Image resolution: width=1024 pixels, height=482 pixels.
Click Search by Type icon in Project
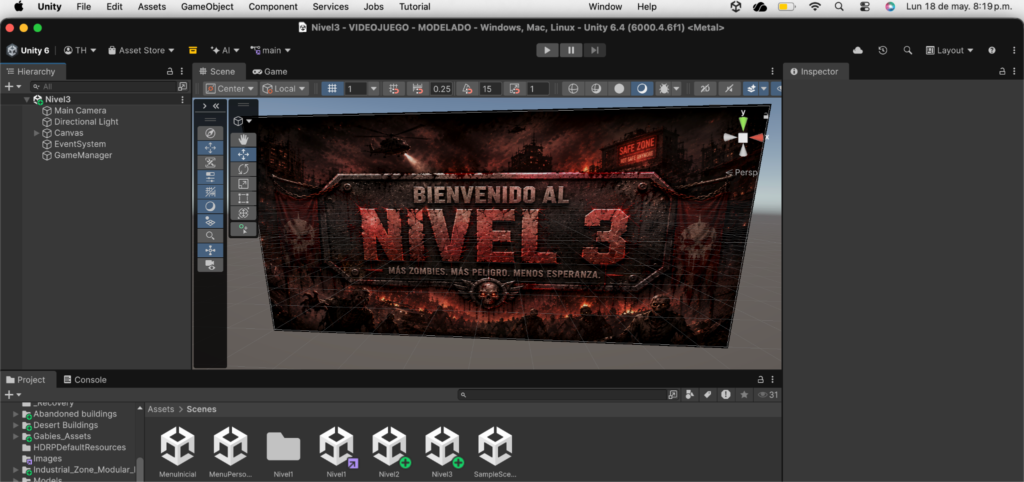click(690, 395)
